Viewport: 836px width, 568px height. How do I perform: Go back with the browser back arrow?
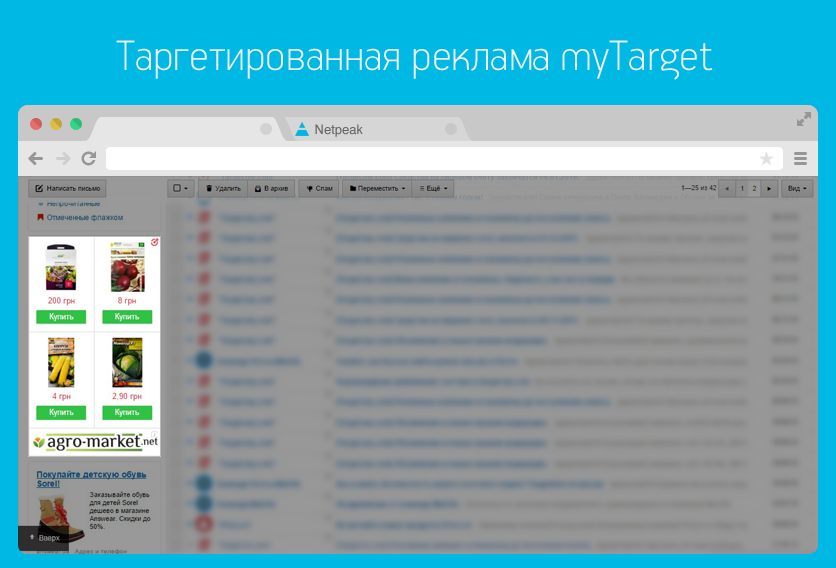(x=36, y=158)
